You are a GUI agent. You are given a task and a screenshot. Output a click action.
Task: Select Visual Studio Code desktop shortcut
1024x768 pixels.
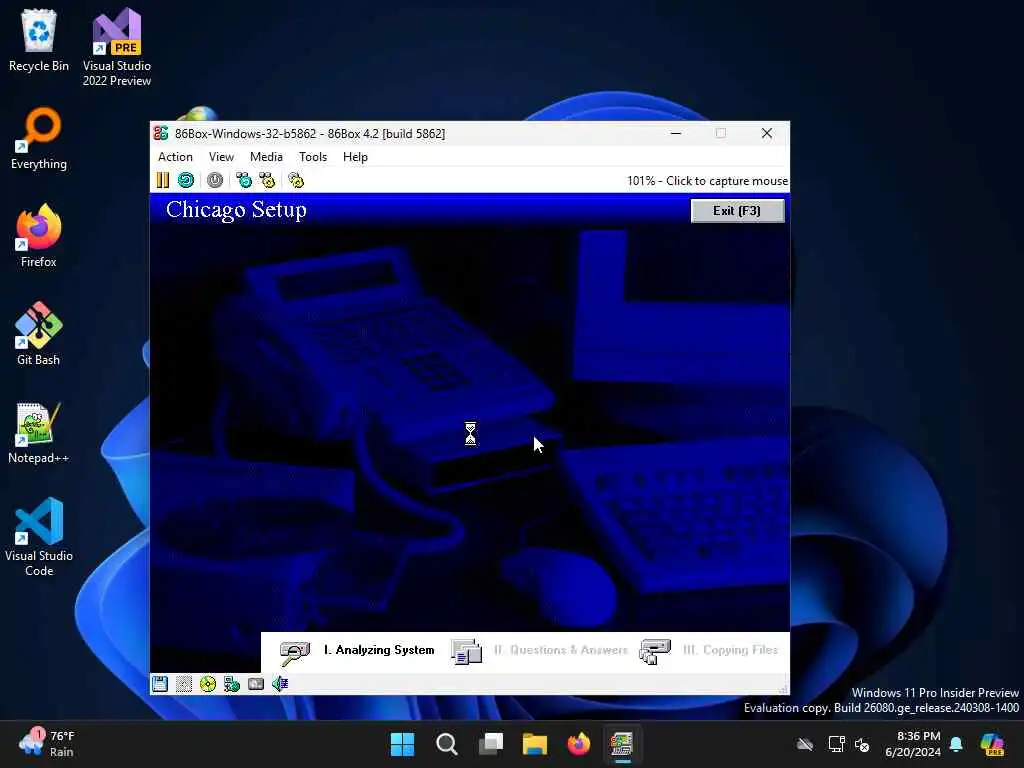39,537
